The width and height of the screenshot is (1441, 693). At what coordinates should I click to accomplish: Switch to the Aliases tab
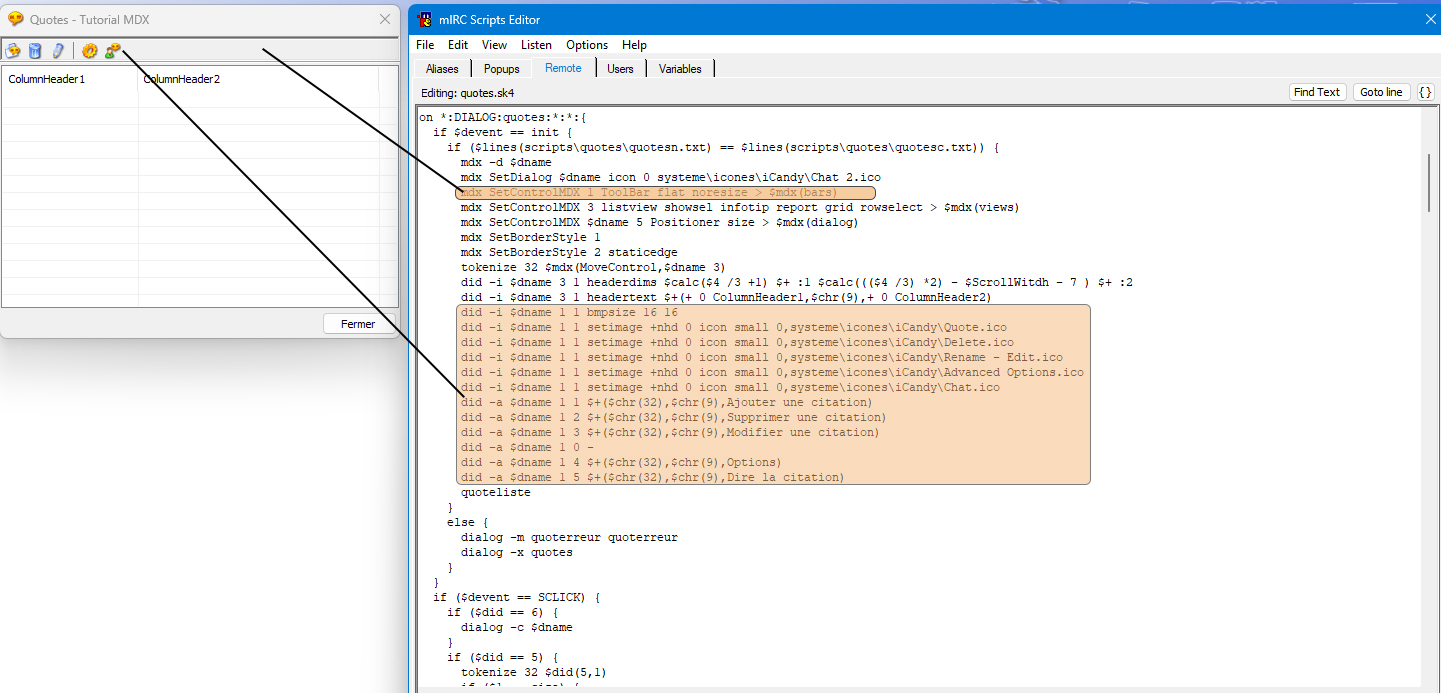coord(442,69)
